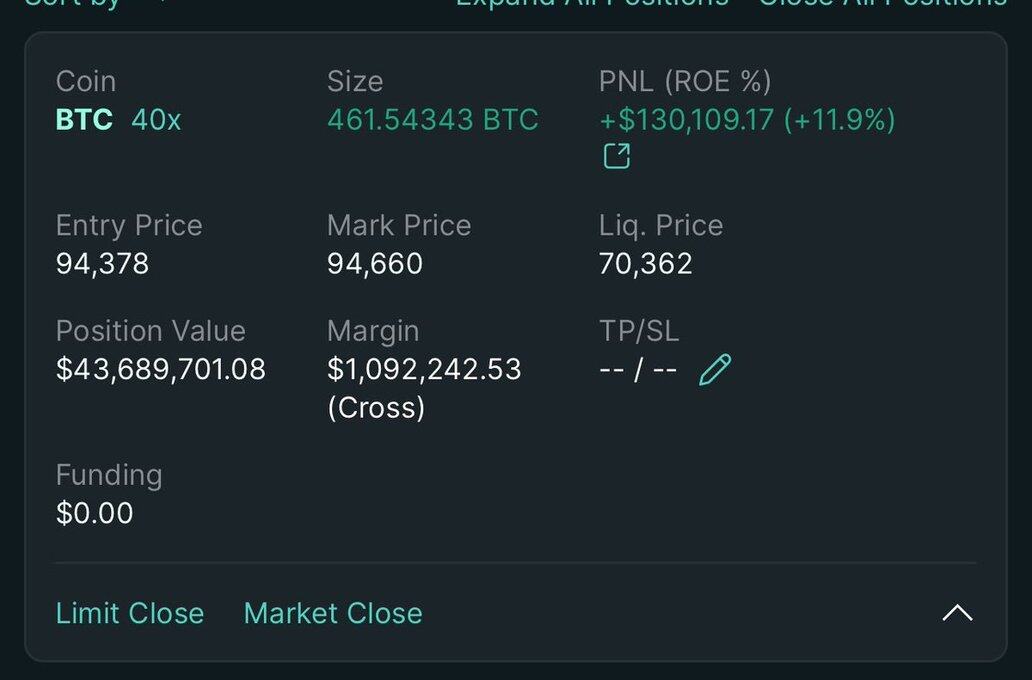This screenshot has width=1032, height=680.
Task: Adjust the 40x leverage label
Action: [156, 120]
